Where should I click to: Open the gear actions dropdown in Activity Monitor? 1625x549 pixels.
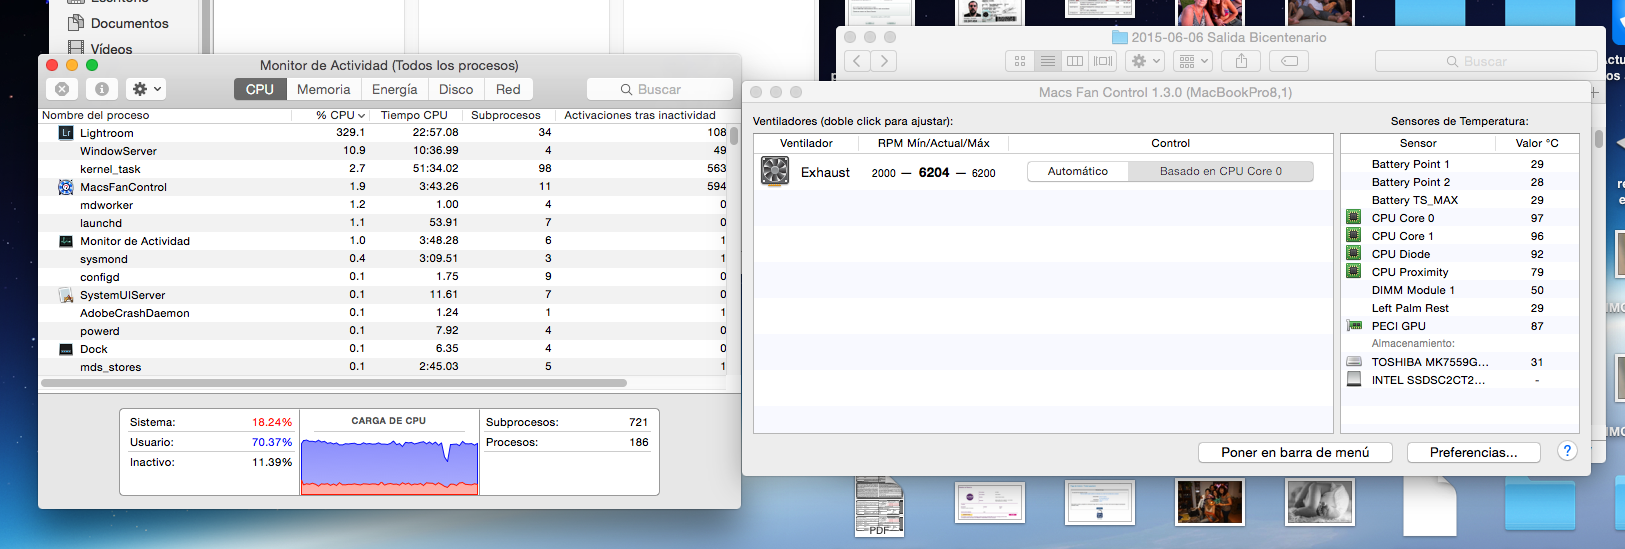click(x=147, y=89)
